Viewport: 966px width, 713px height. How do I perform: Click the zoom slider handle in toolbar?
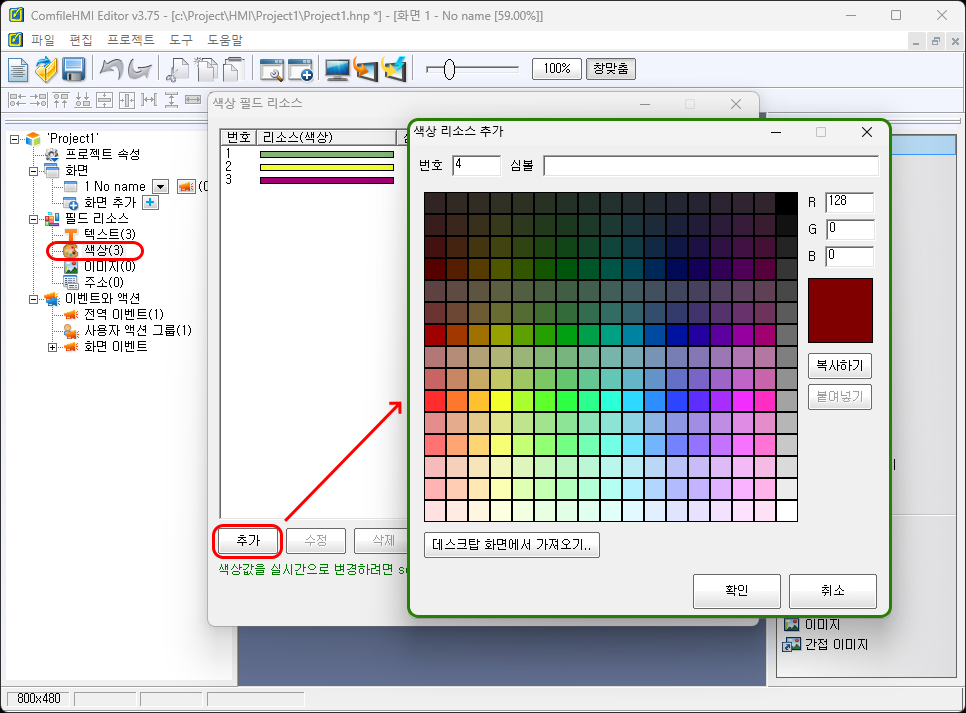[x=449, y=69]
